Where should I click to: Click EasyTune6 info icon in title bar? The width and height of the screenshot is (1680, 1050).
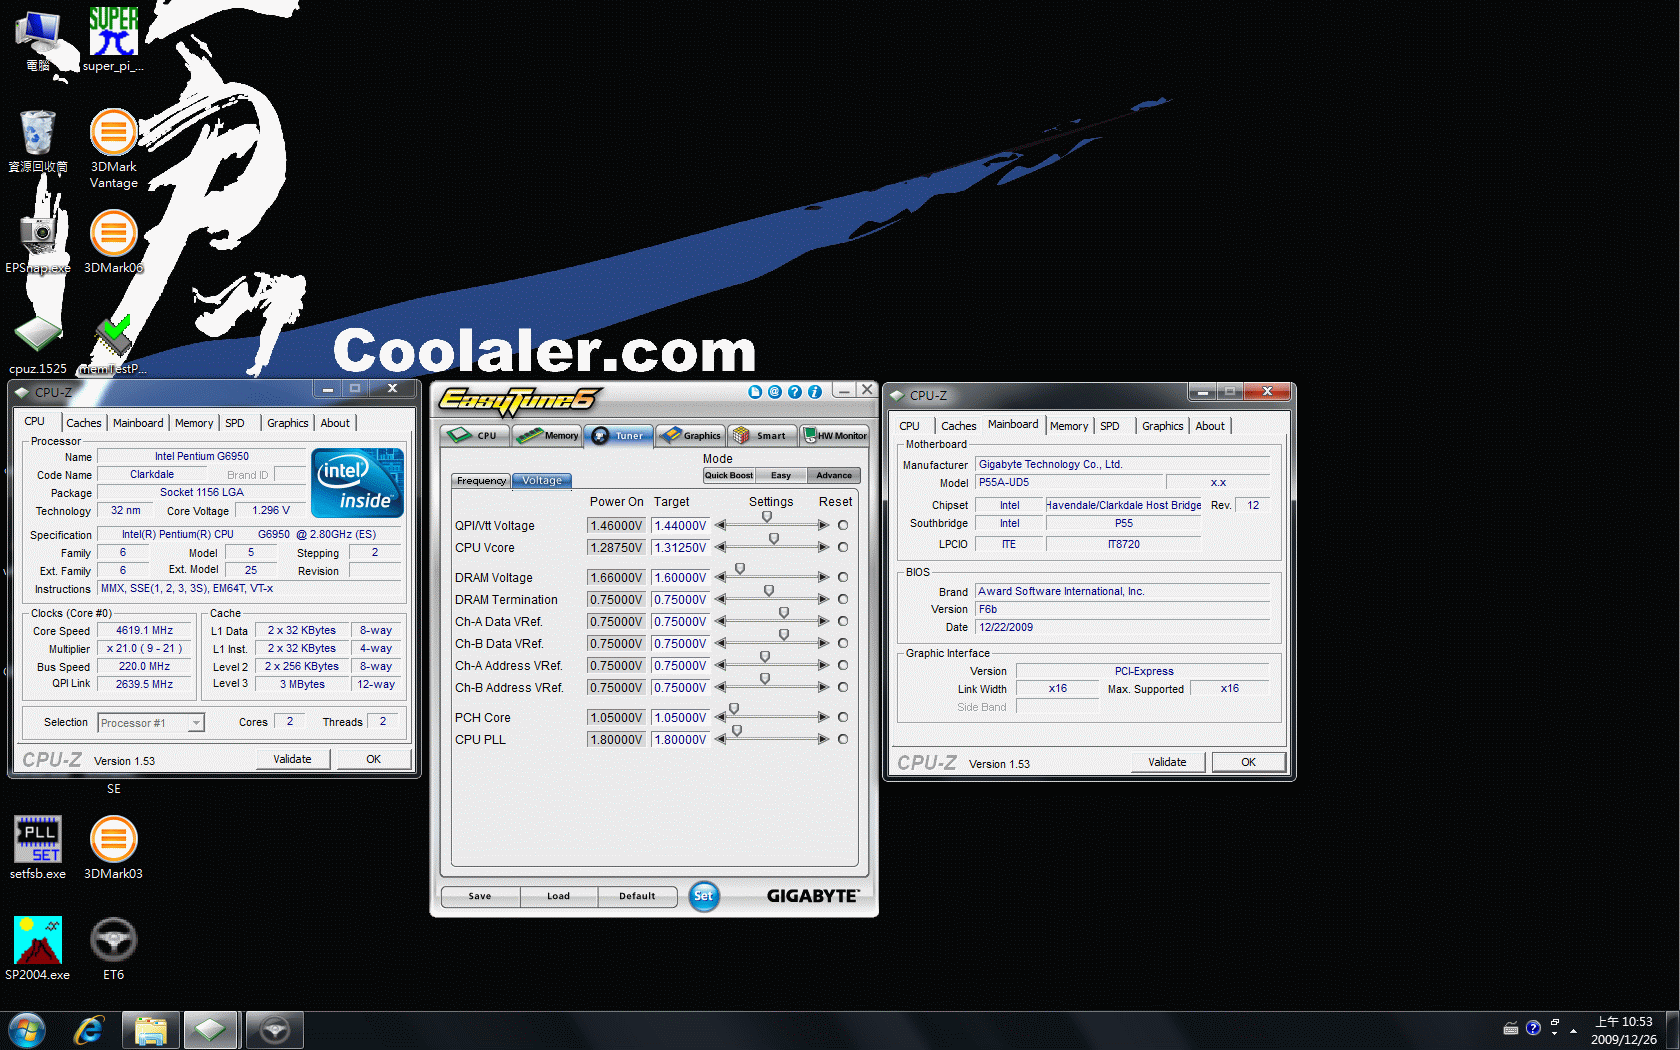click(815, 392)
